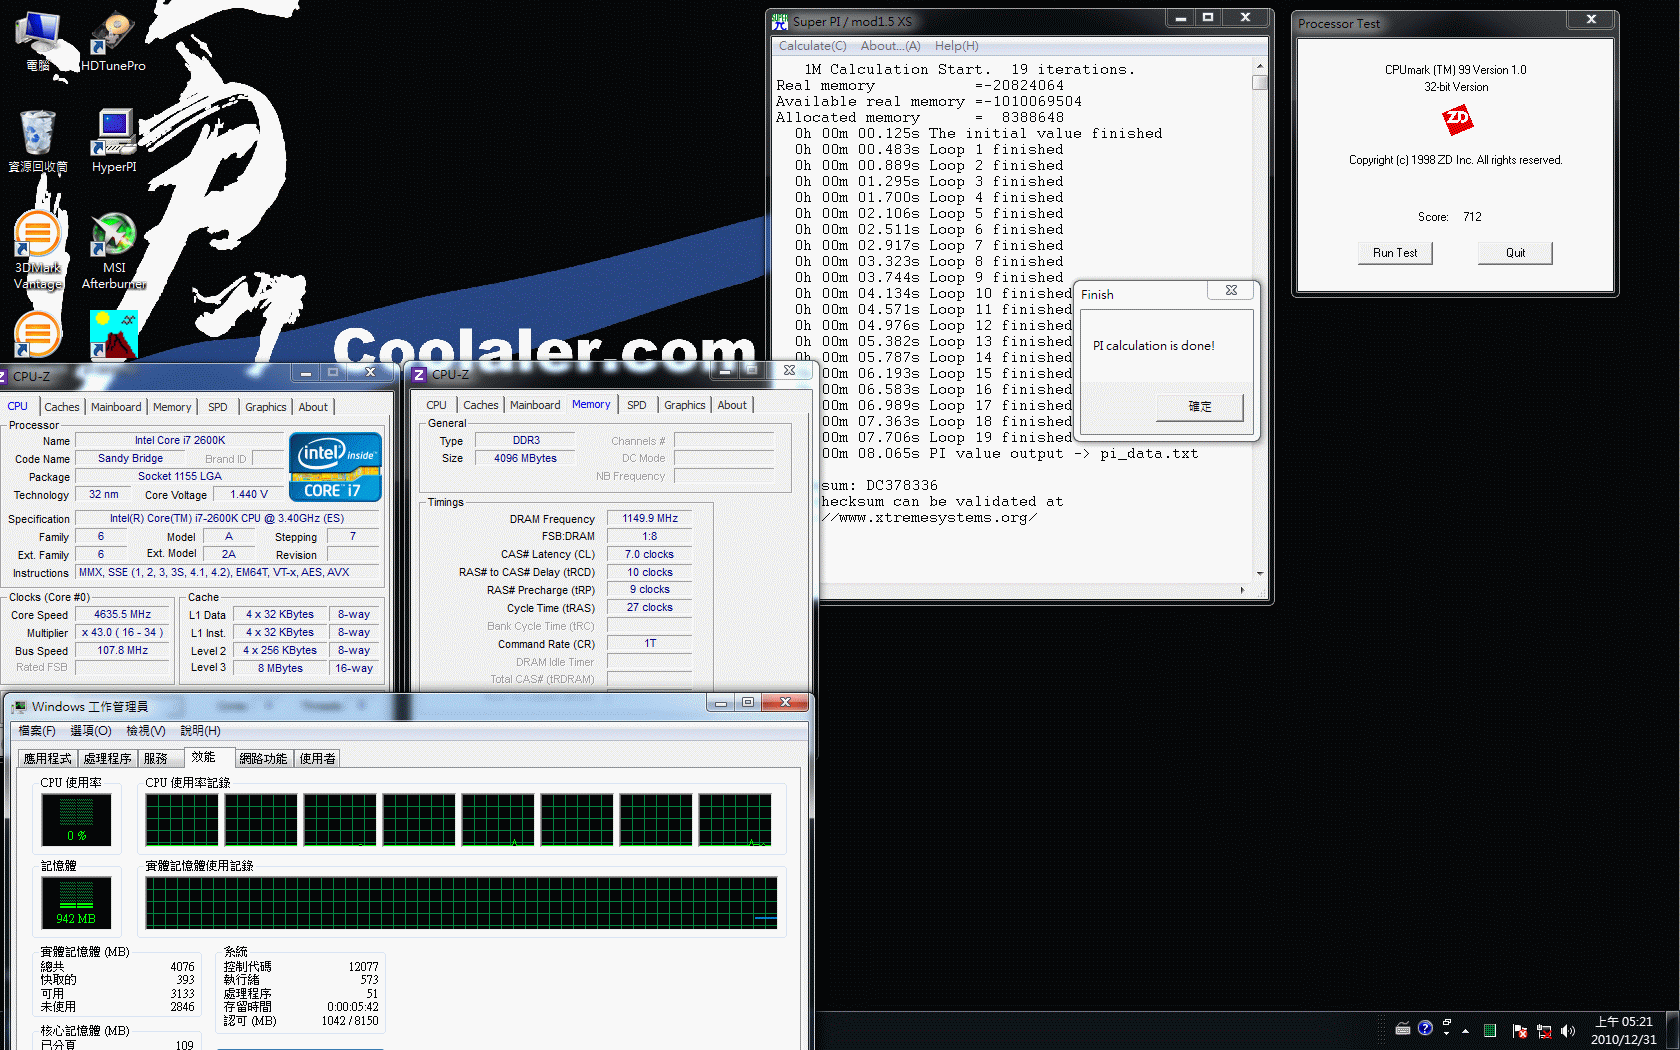Screen dimensions: 1680x1050
Task: Switch to 應用程式 tab in Task Manager
Action: coord(48,759)
